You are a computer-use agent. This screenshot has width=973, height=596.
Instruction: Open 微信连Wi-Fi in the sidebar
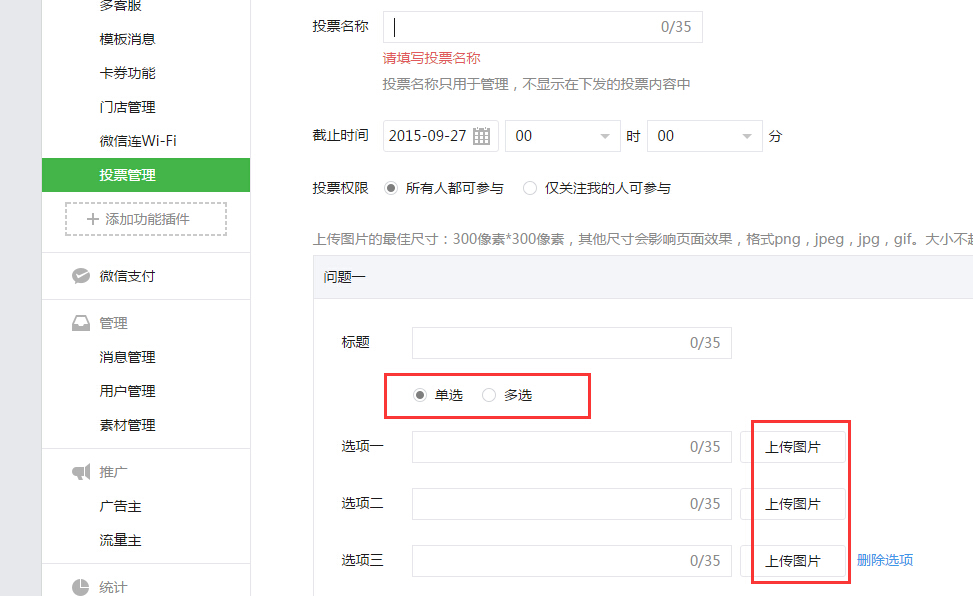point(138,141)
